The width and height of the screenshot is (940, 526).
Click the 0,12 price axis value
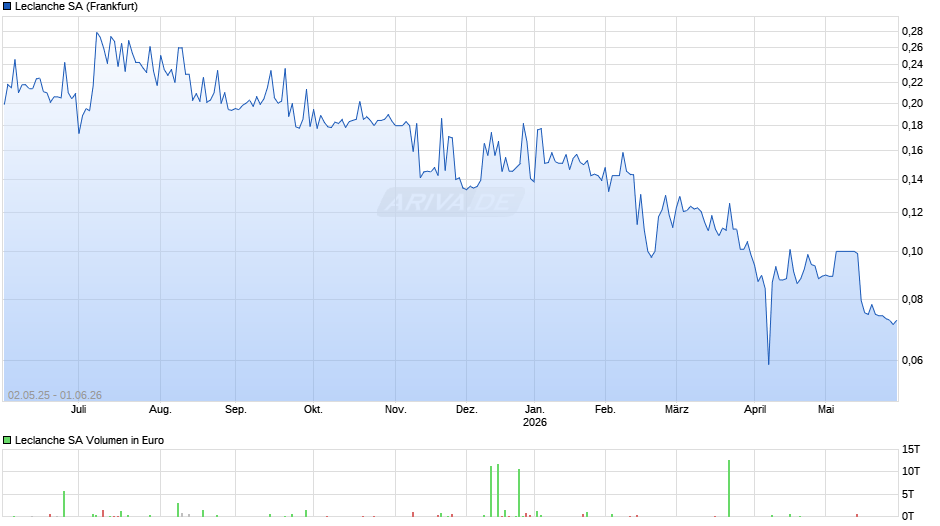tap(912, 212)
